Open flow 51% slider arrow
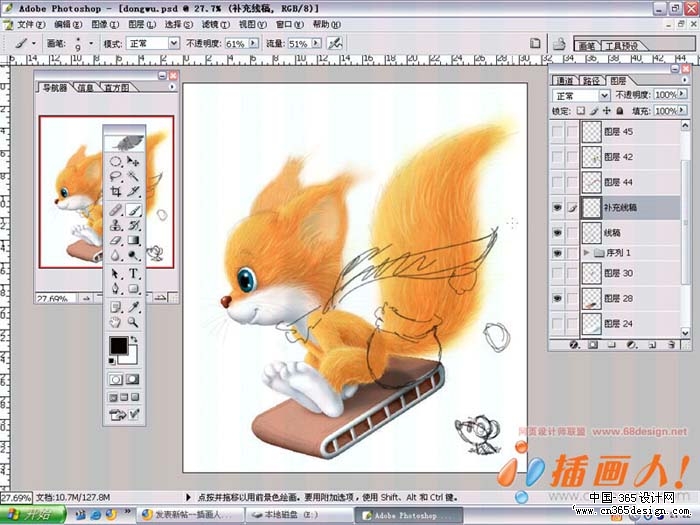This screenshot has height=525, width=700. pos(316,43)
